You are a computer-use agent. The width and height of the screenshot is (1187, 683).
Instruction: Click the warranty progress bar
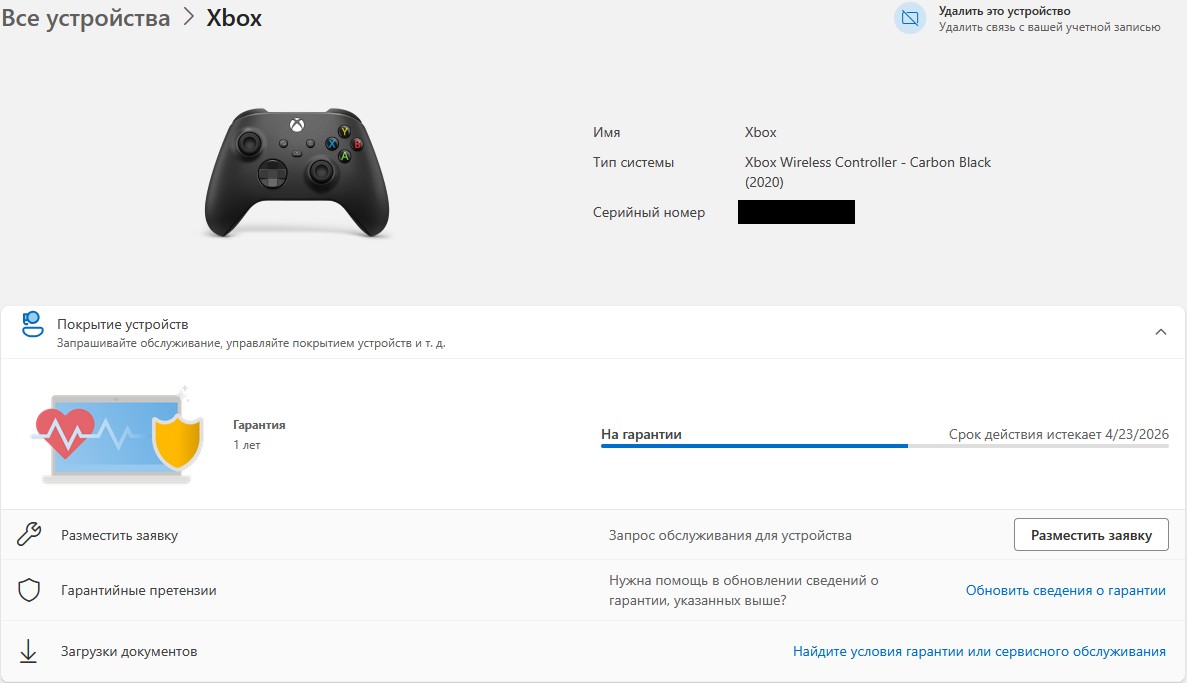point(884,446)
